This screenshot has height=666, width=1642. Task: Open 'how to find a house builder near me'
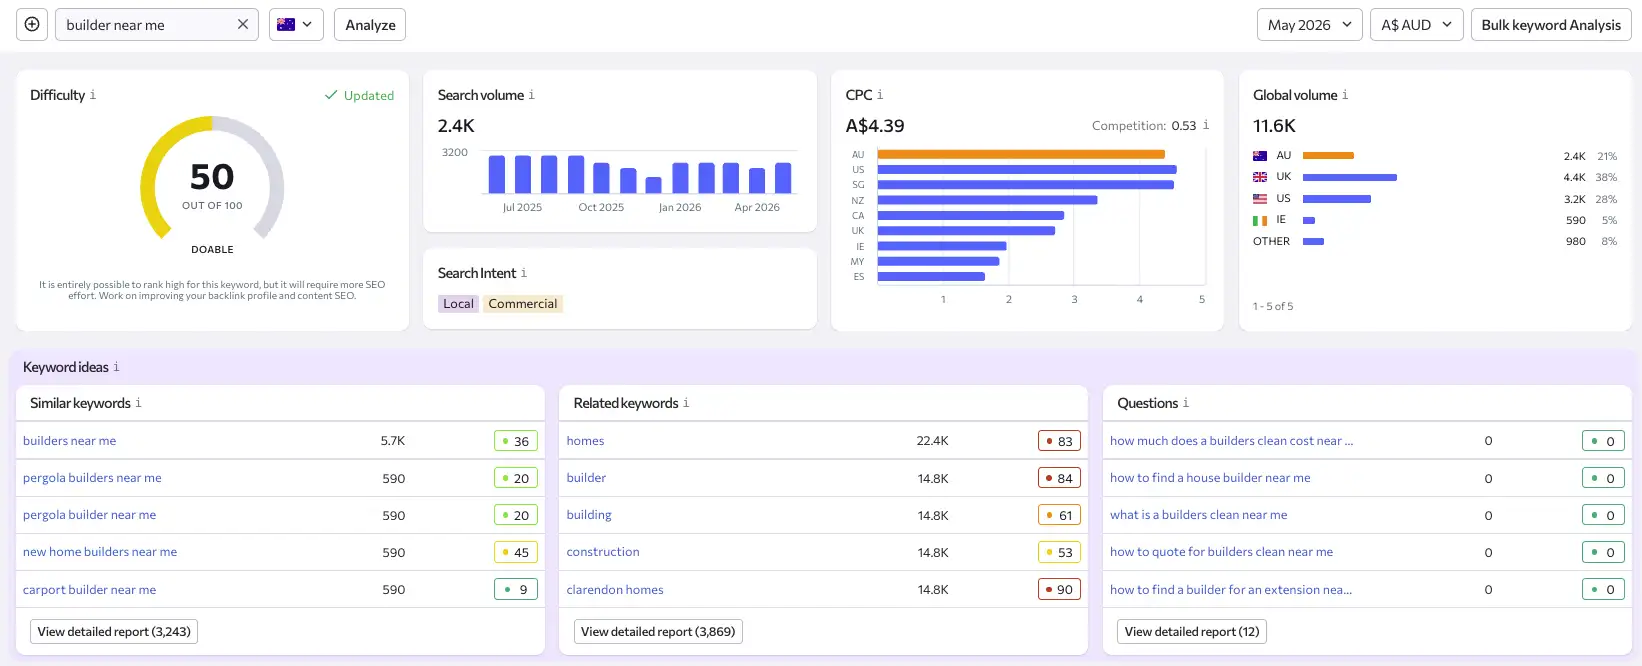(x=1210, y=478)
